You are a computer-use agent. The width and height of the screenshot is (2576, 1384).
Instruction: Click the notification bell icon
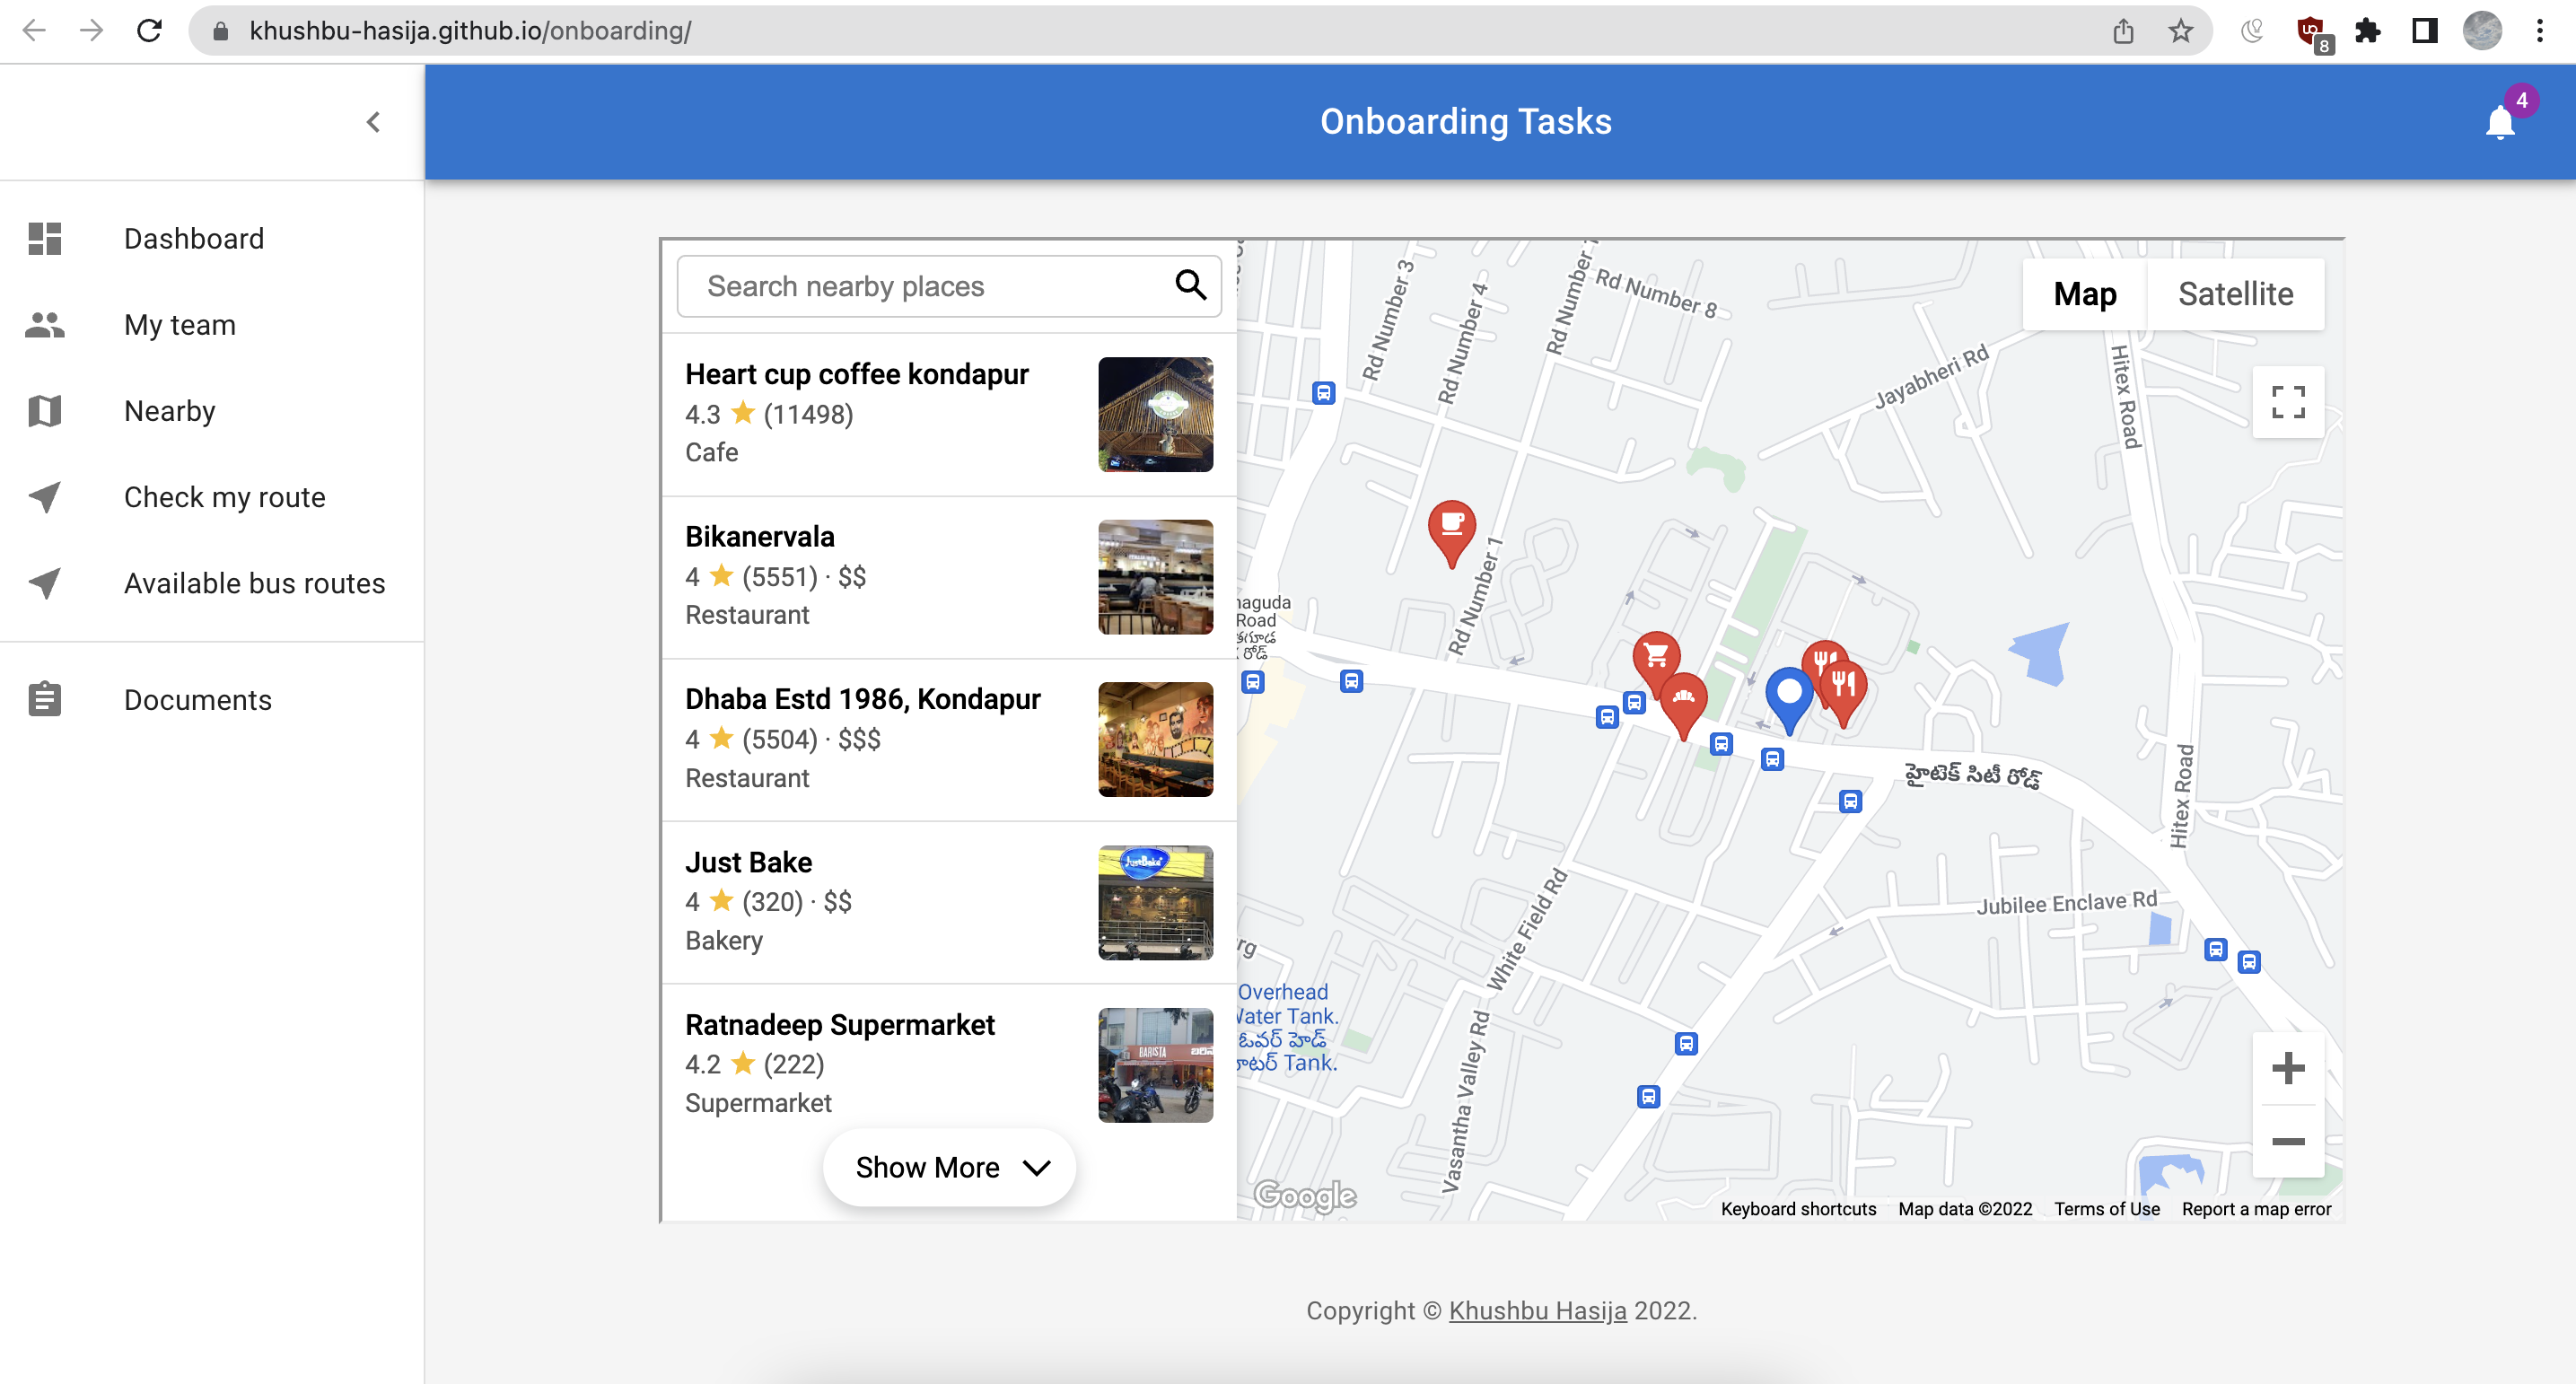2499,122
